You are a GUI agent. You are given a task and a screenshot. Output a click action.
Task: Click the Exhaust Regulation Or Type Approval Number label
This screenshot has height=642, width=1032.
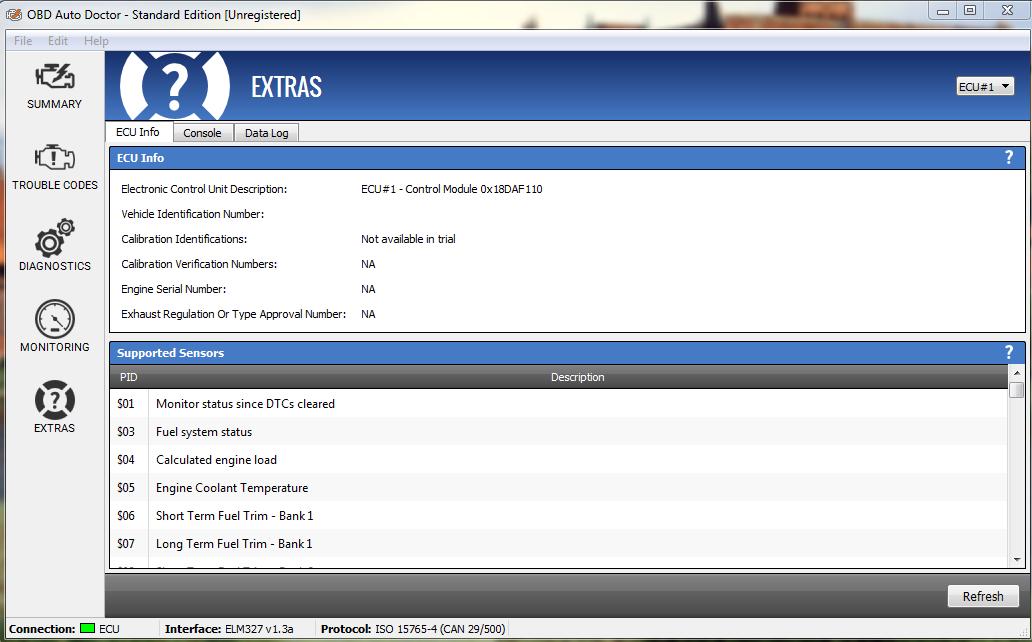233,314
